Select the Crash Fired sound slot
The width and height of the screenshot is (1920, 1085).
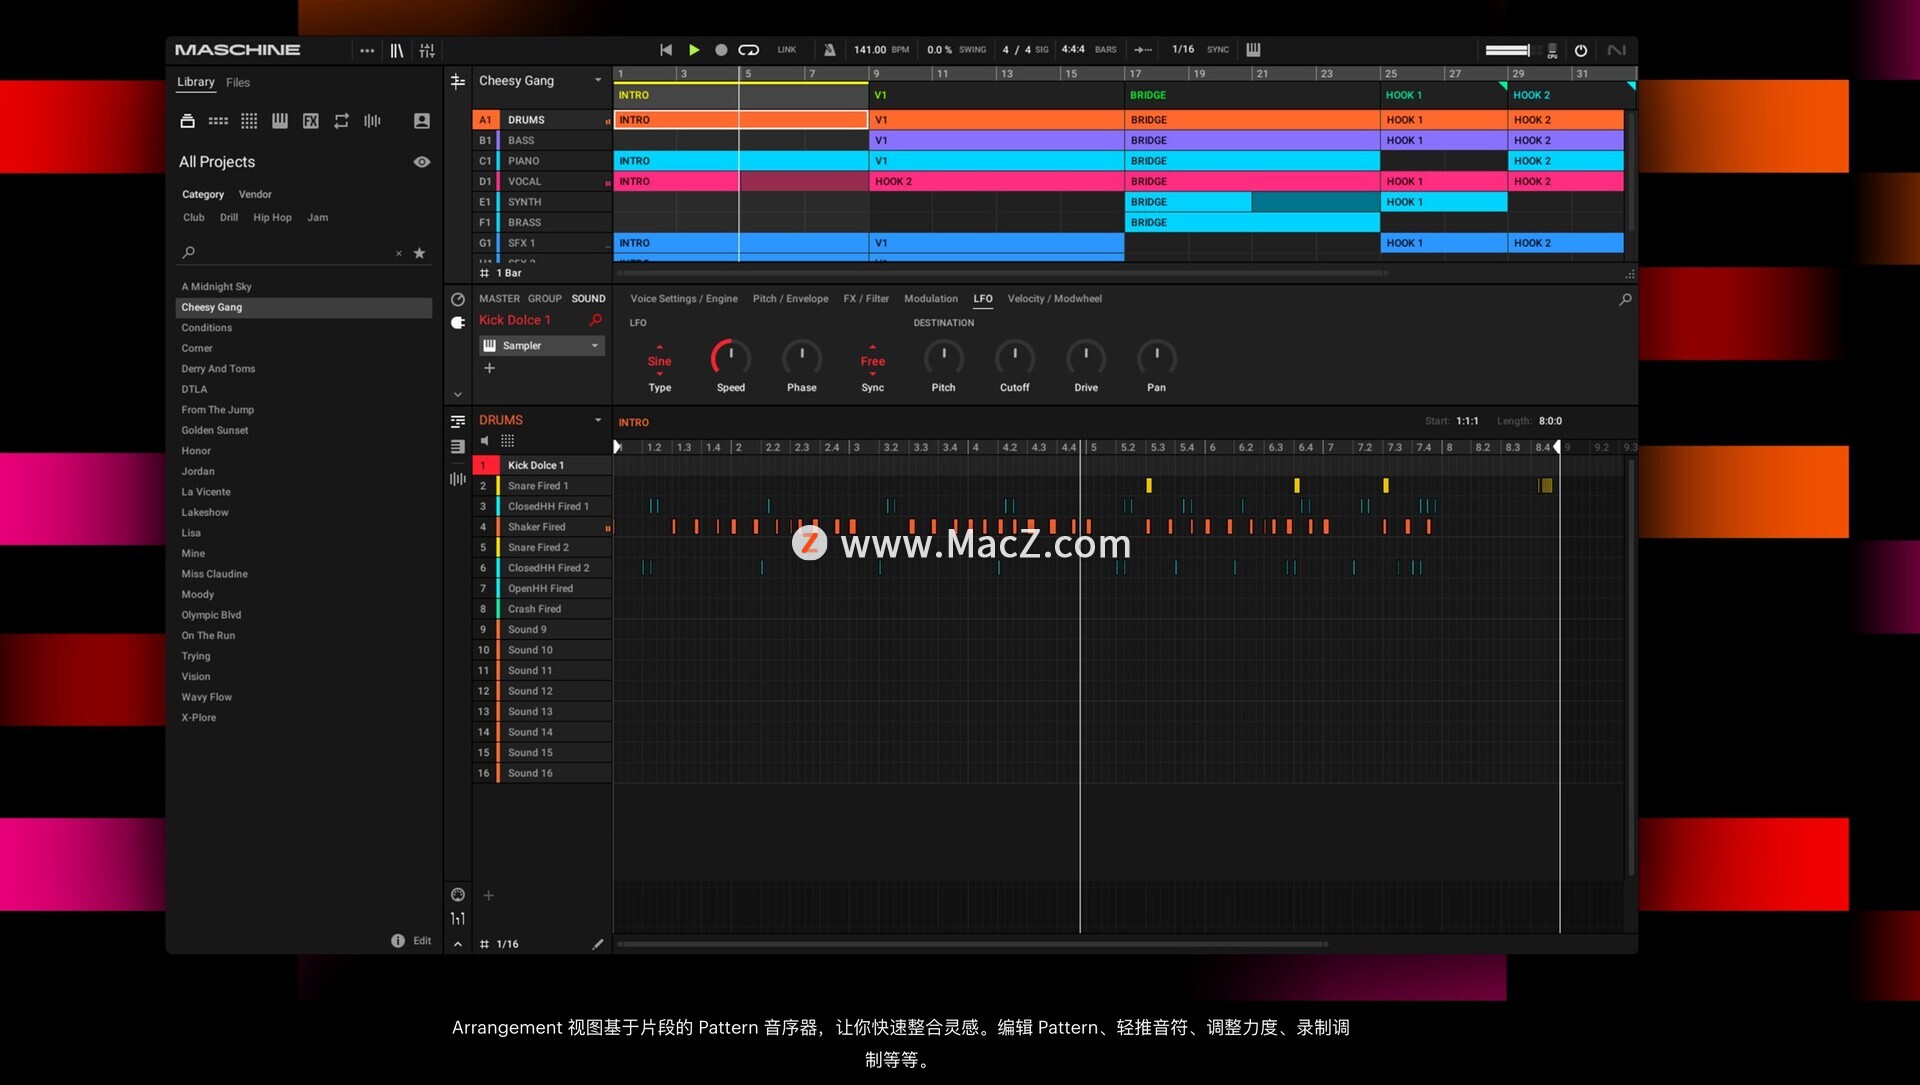pyautogui.click(x=541, y=609)
